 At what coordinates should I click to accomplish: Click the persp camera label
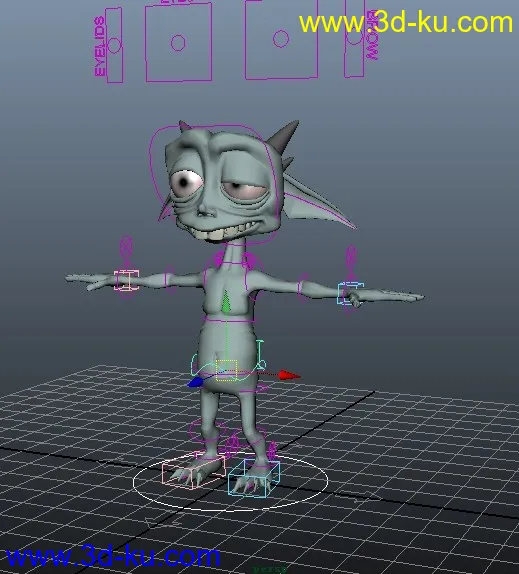270,570
